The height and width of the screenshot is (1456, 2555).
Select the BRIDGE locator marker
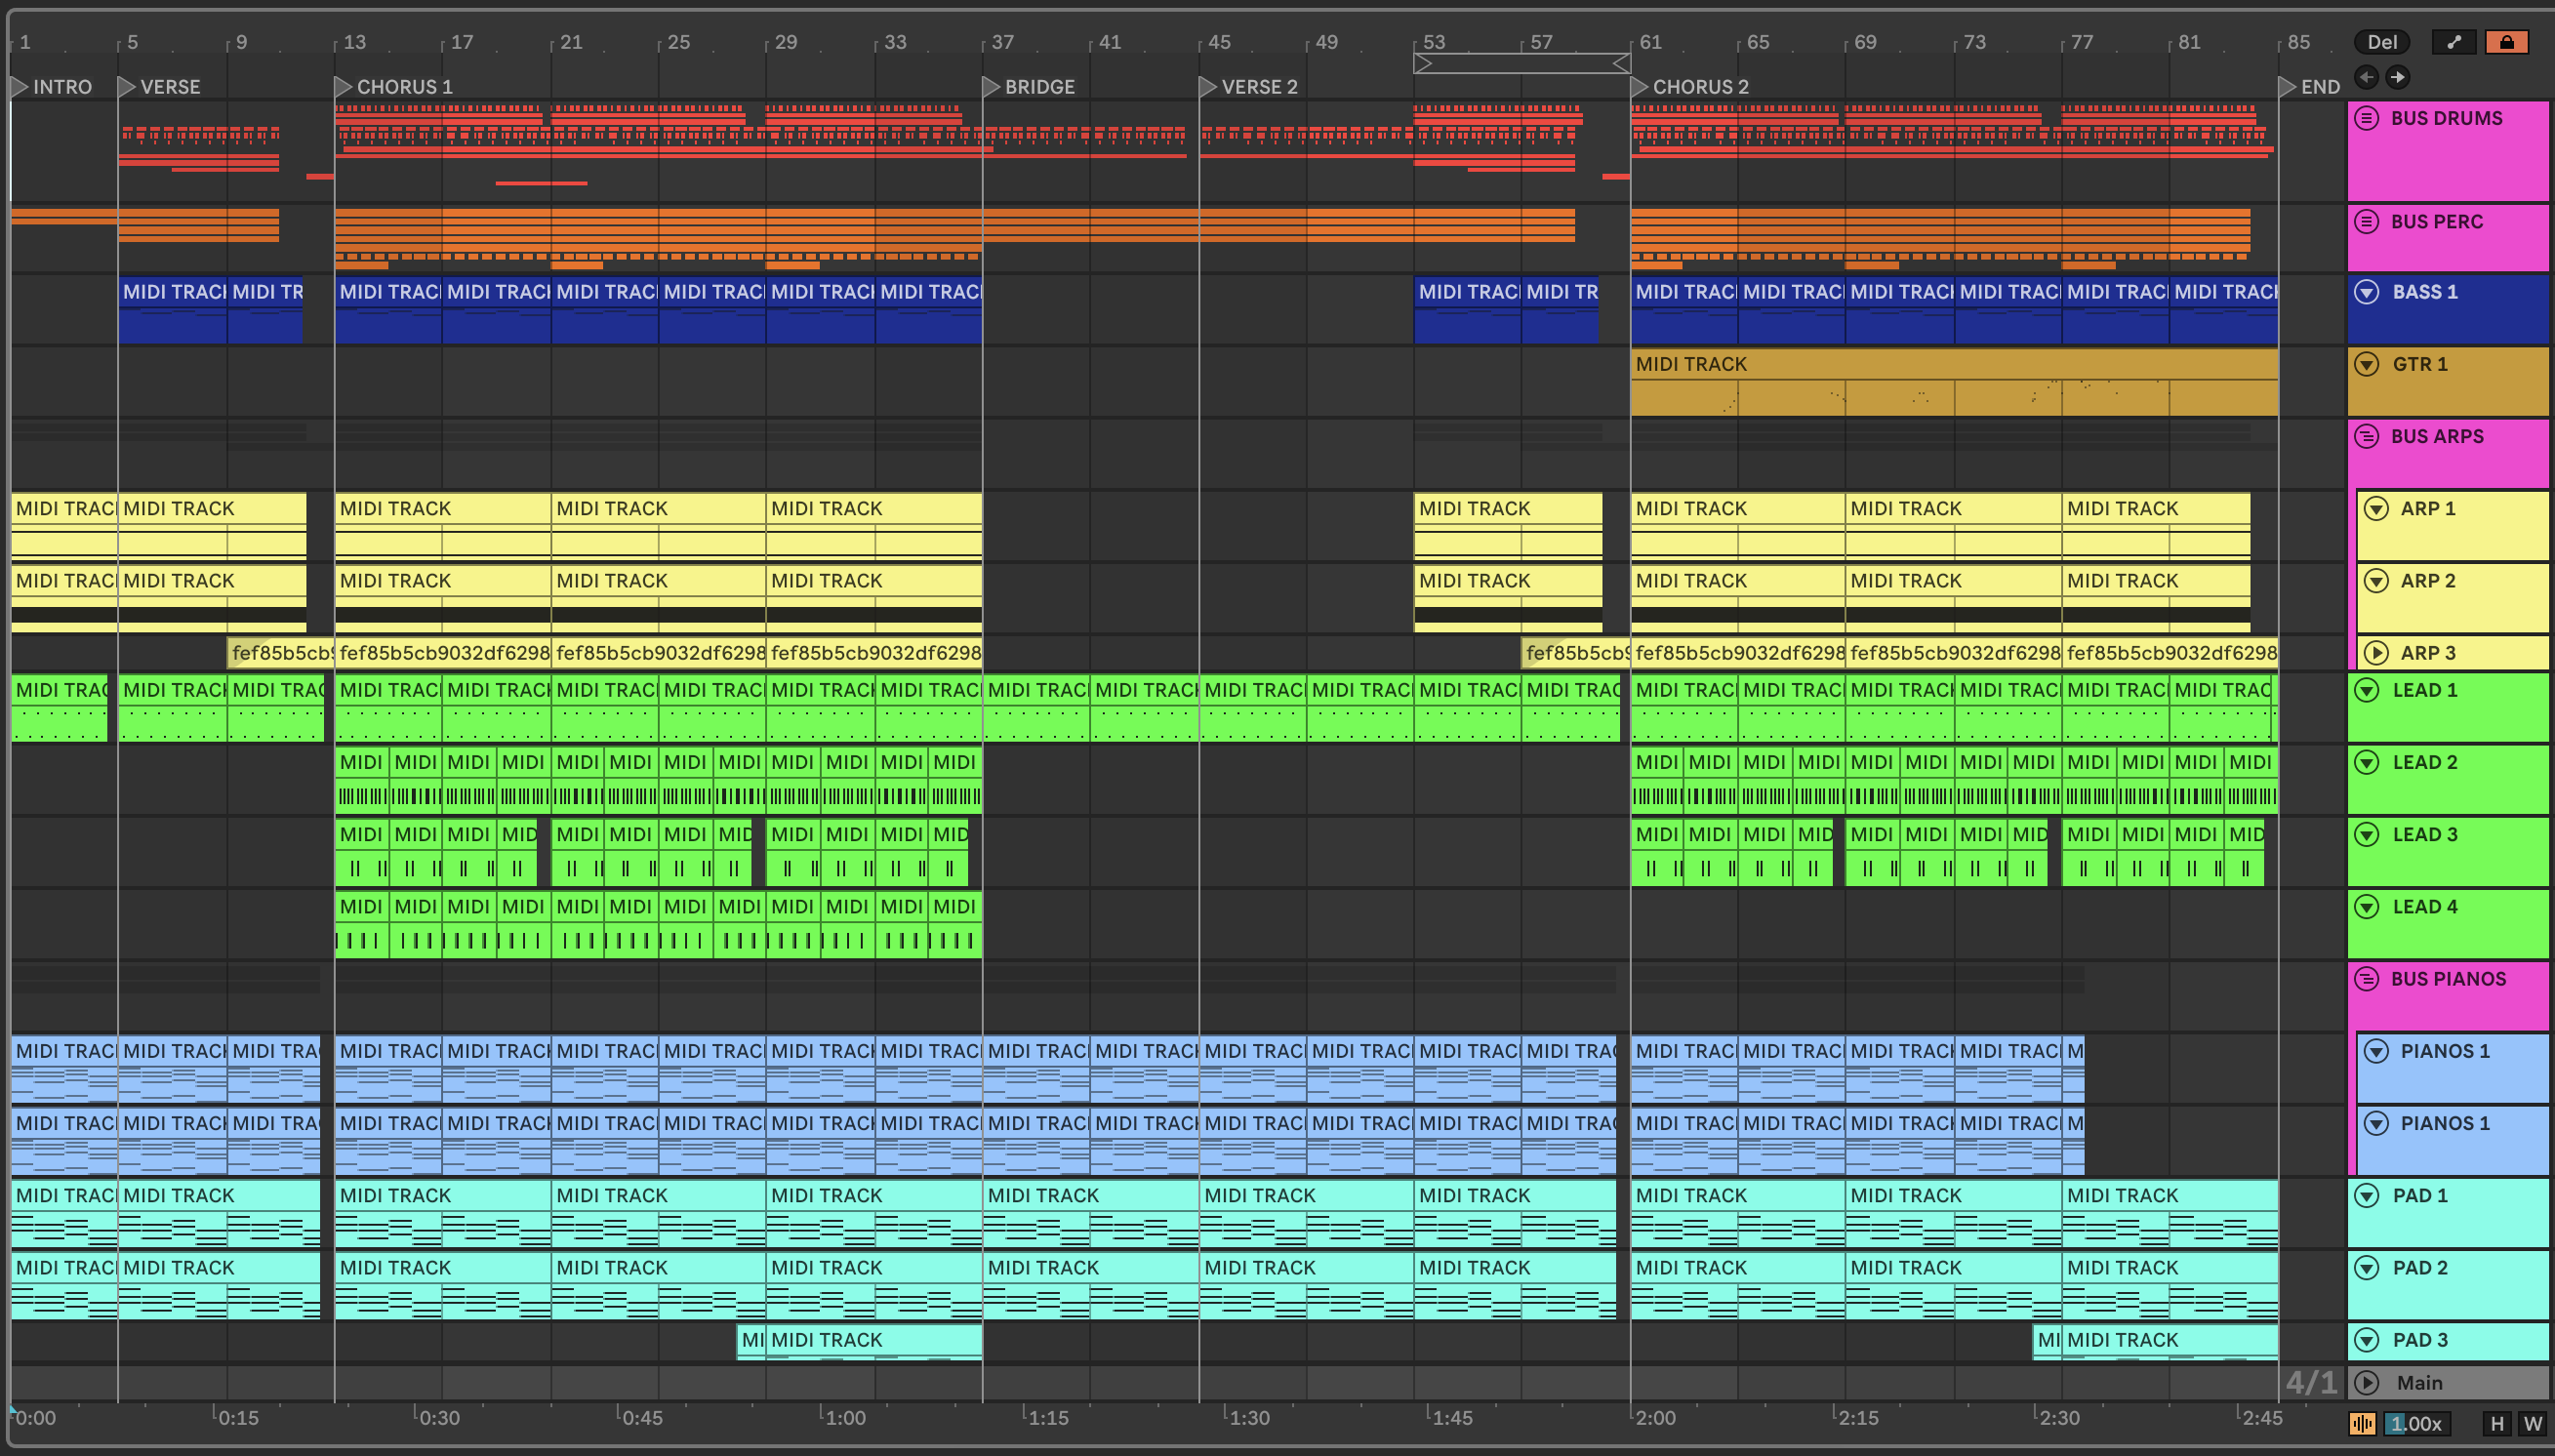[991, 87]
